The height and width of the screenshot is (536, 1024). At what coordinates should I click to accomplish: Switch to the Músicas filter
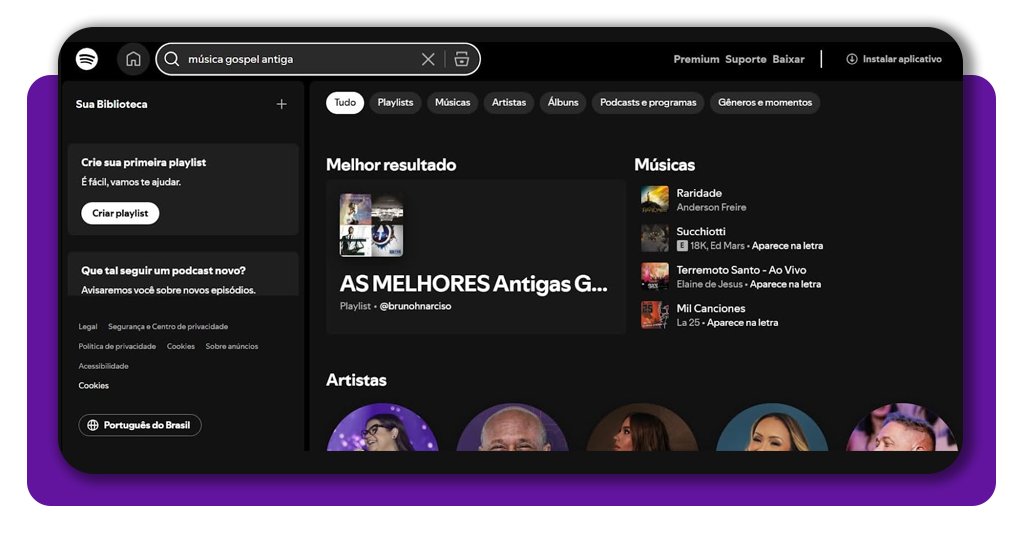click(x=453, y=102)
